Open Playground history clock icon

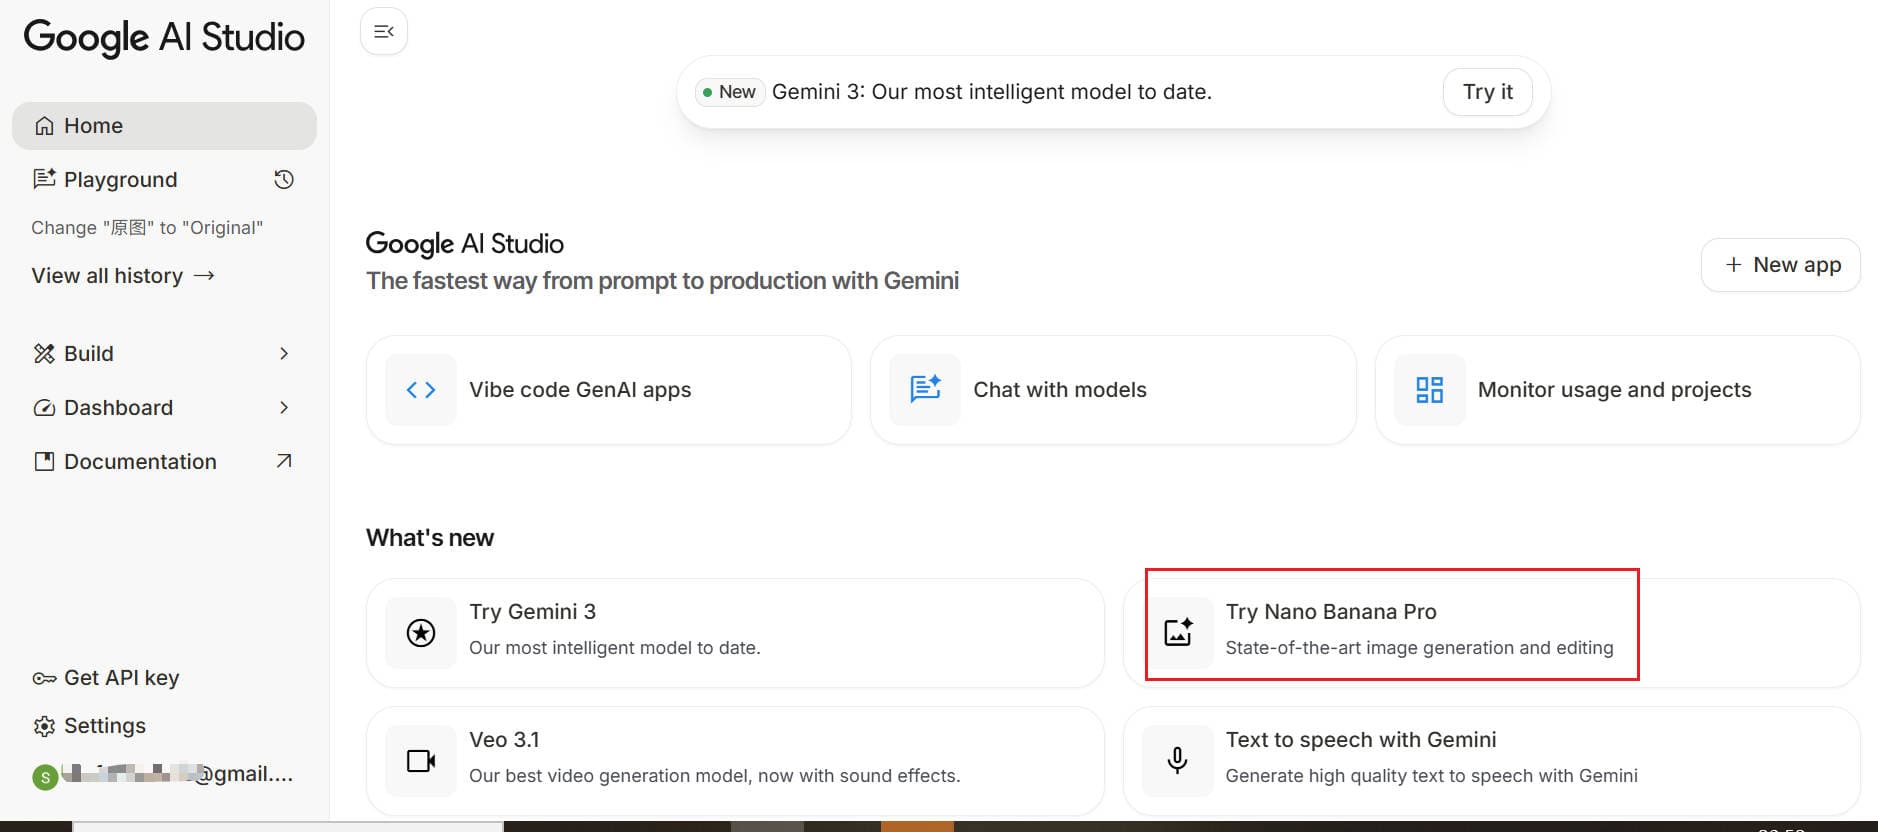tap(284, 180)
